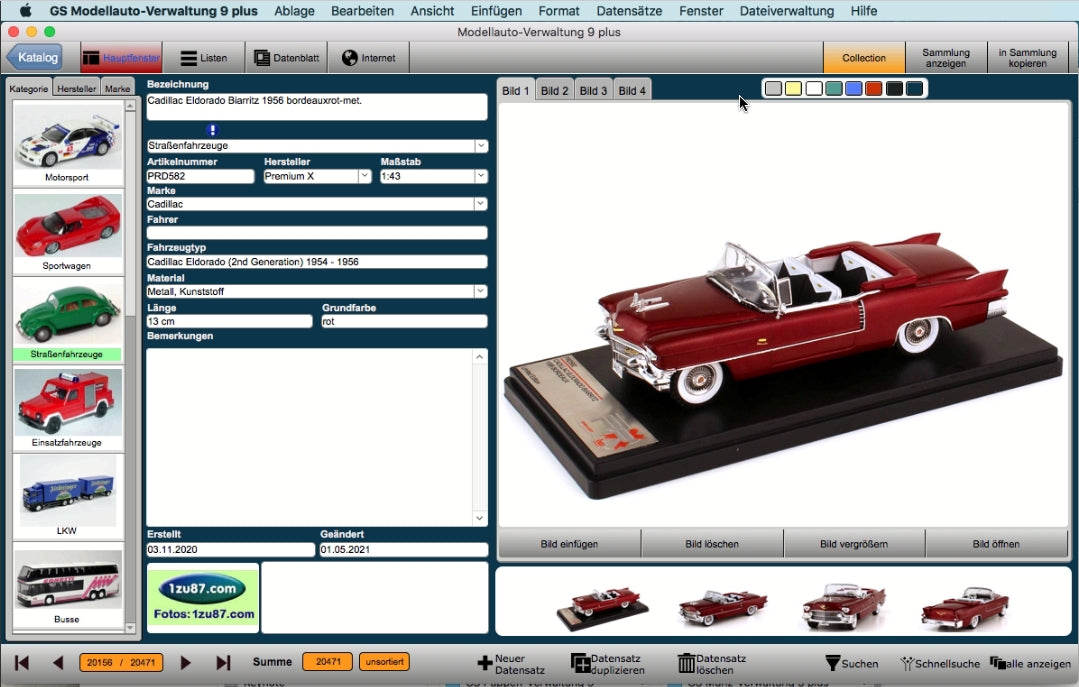Screen dimensions: 1079x687
Task: Select the yellow background color swatch
Action: point(793,89)
